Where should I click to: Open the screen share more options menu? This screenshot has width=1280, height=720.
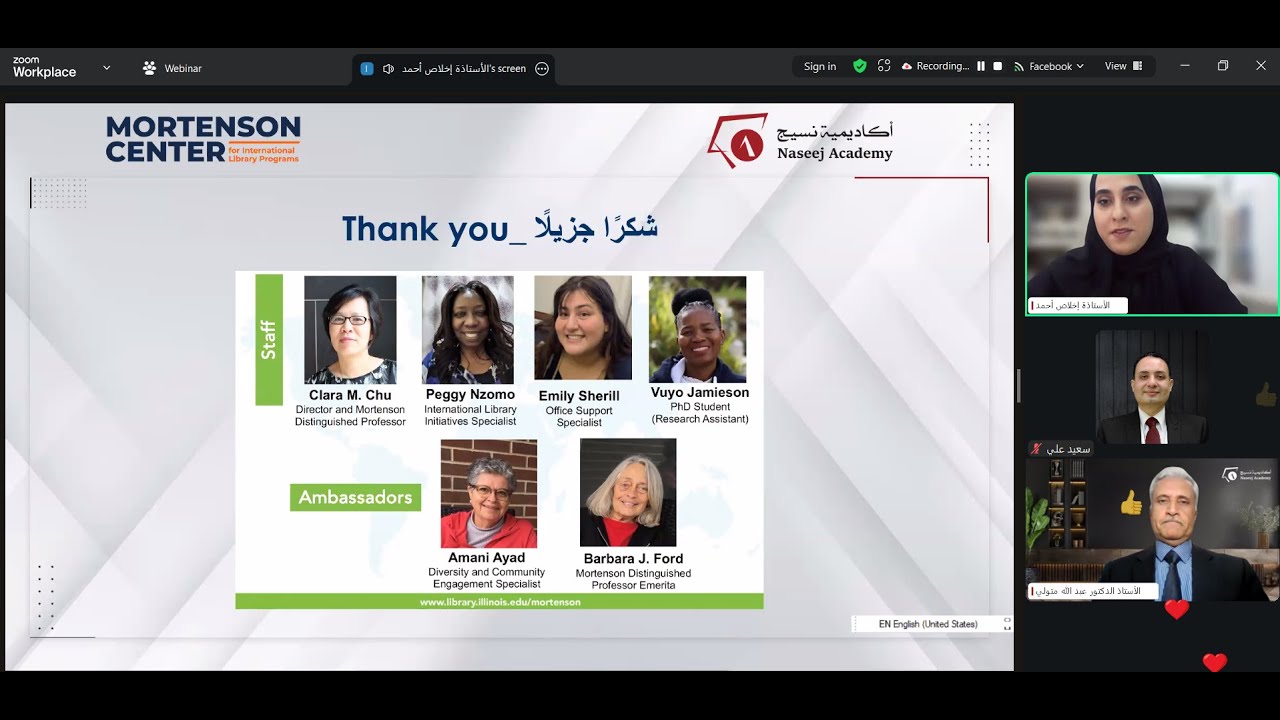pyautogui.click(x=542, y=69)
